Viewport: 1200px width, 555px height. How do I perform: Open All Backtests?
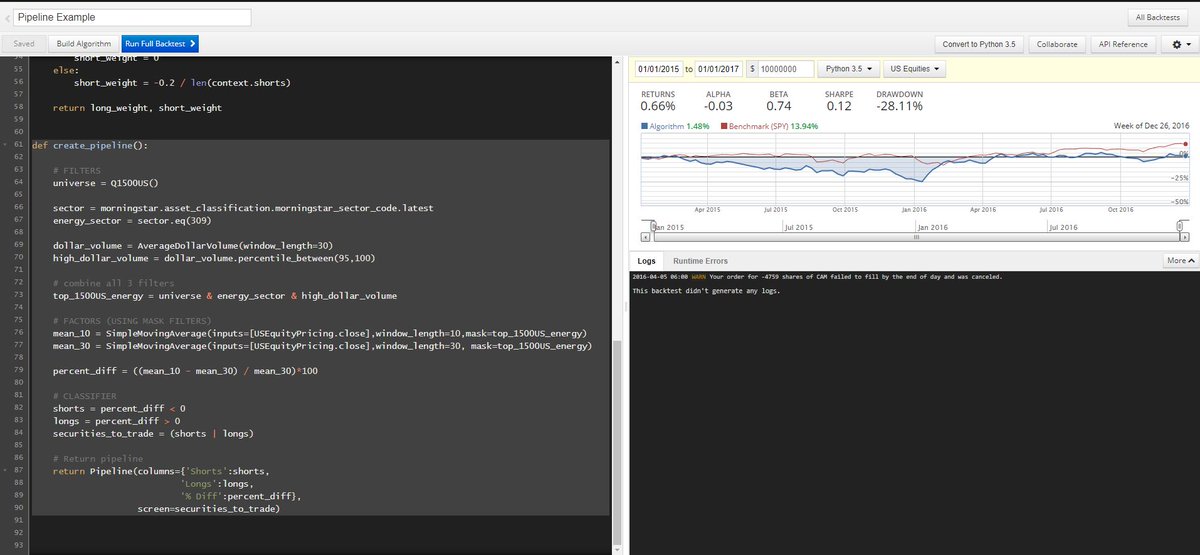coord(1160,18)
